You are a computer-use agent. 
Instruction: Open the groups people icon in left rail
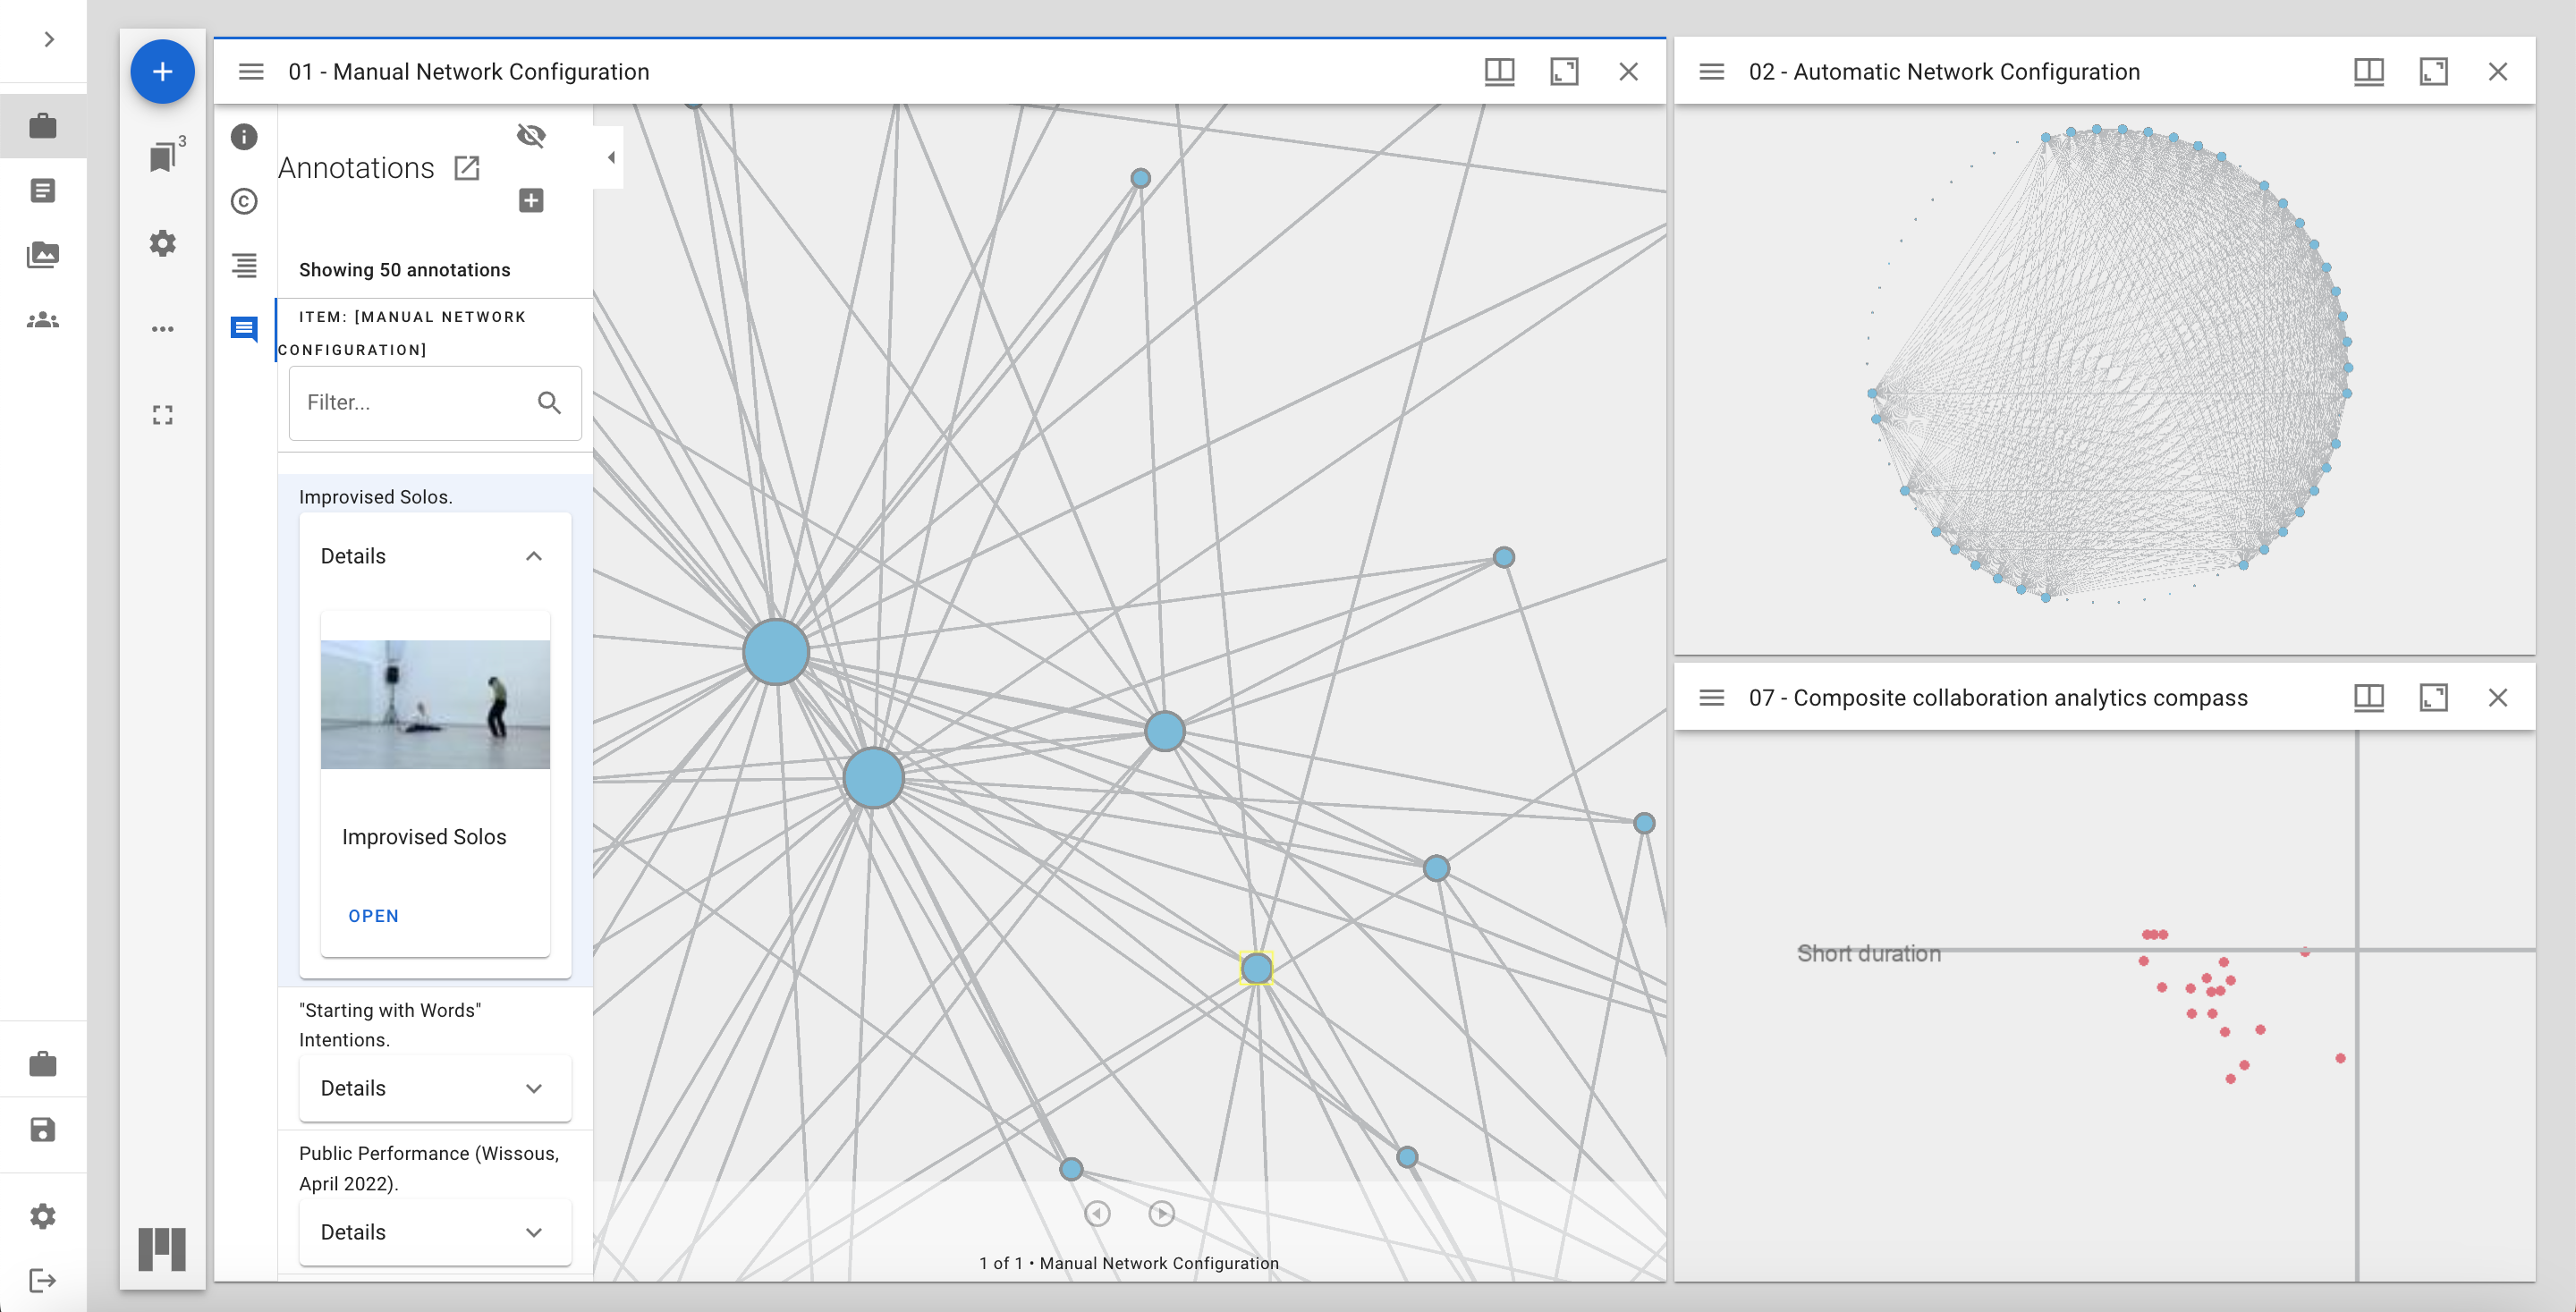point(43,320)
